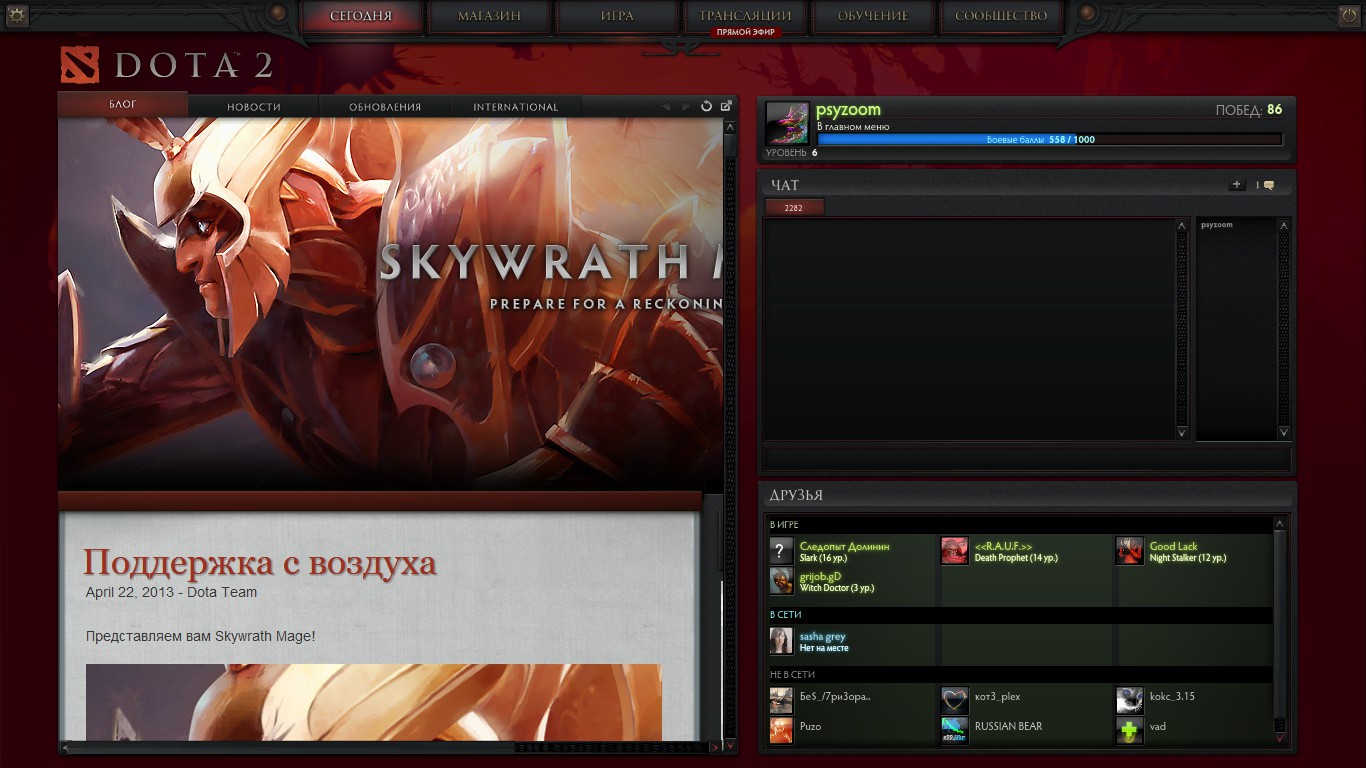Viewport: 1366px width, 768px height.
Task: Select friend name <<R.A.U.F.>>
Action: click(x=1003, y=546)
